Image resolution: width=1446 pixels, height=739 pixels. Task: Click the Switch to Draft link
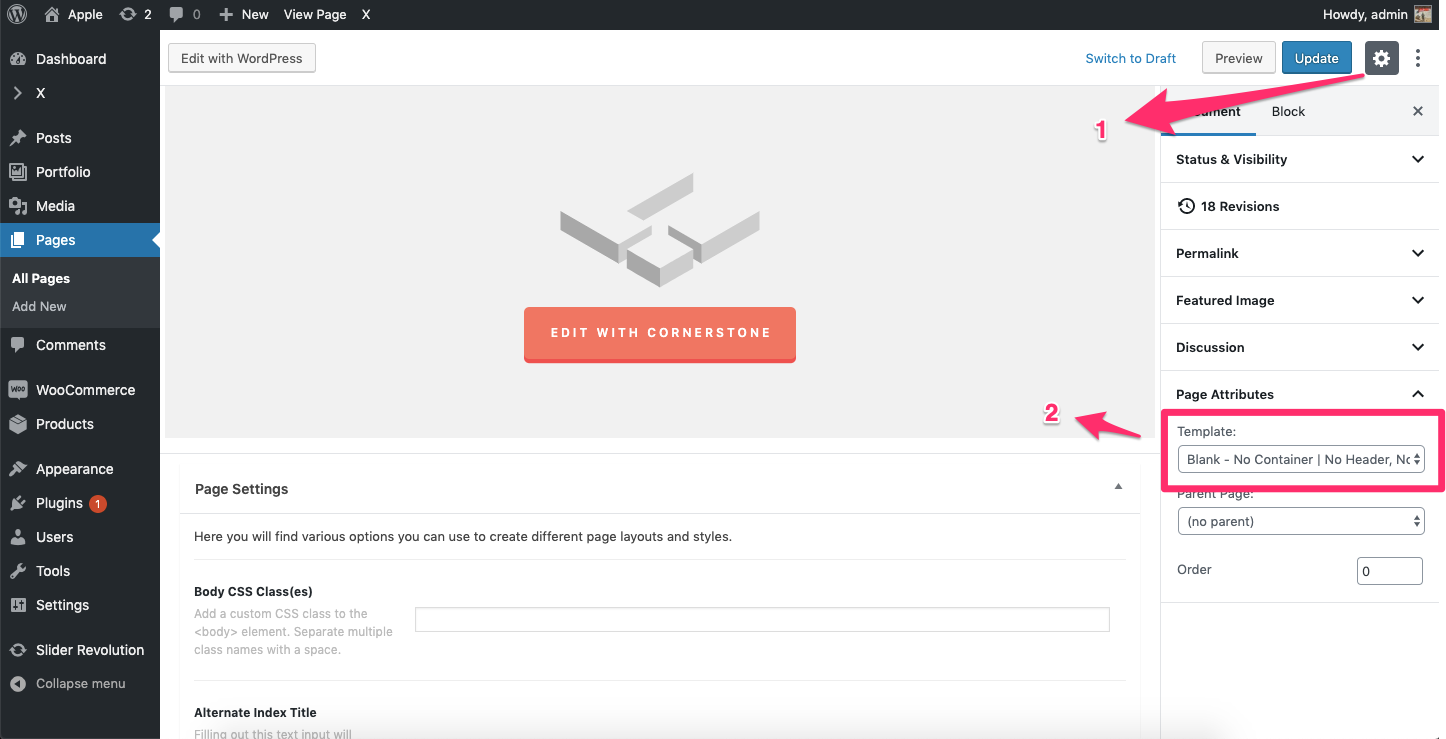click(1130, 58)
